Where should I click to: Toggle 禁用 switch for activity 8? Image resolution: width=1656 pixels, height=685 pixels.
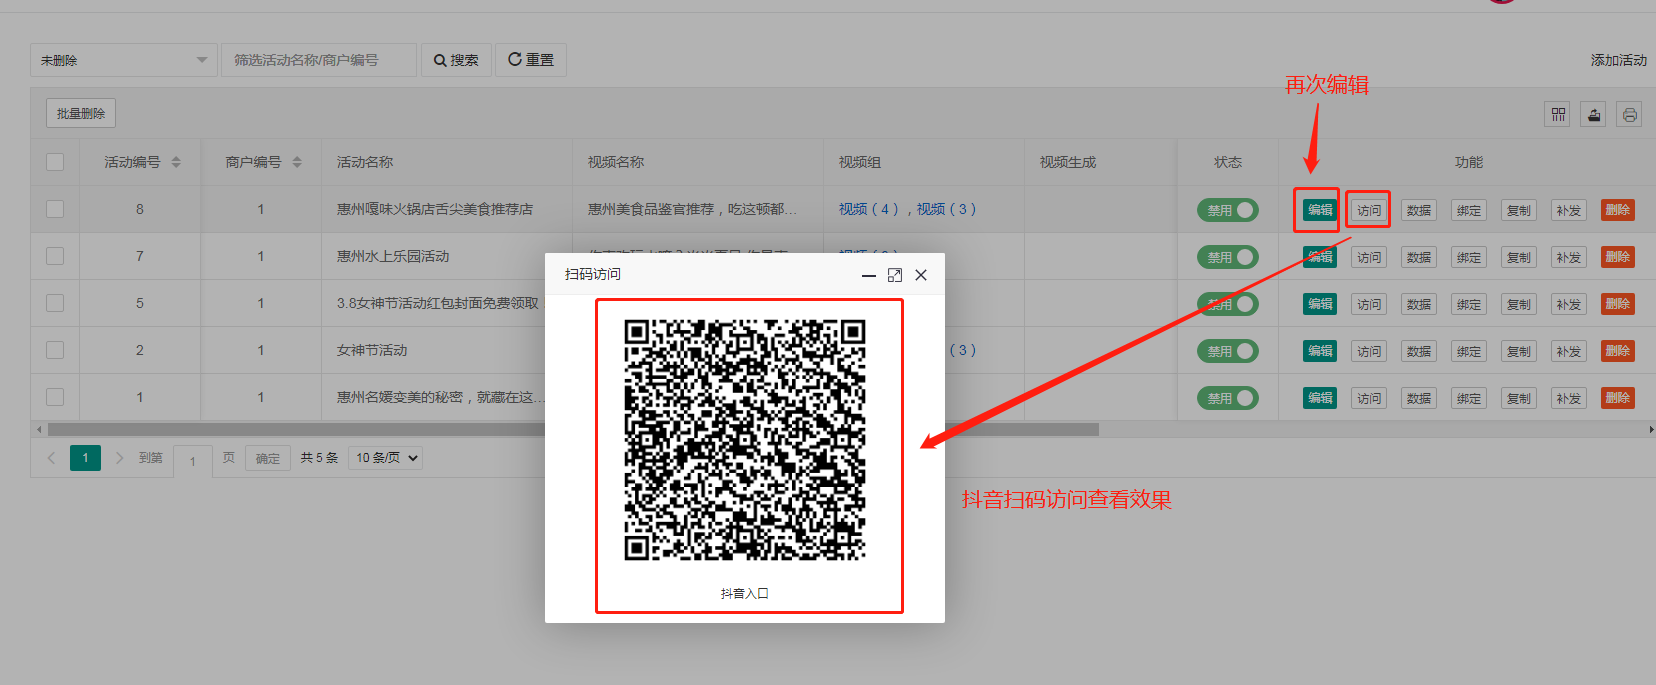(x=1228, y=210)
